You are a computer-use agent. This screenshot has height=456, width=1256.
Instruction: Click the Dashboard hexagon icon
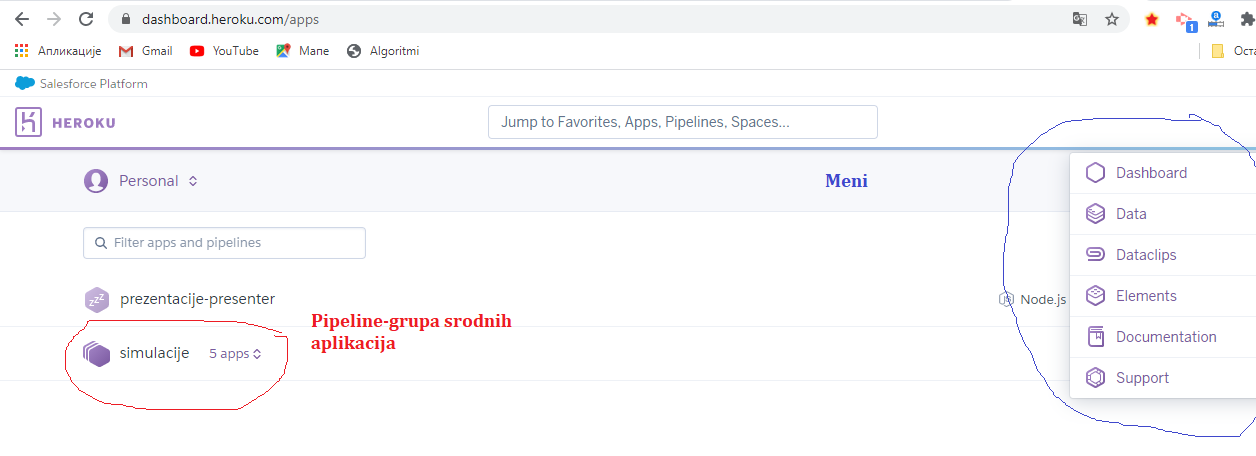point(1096,173)
